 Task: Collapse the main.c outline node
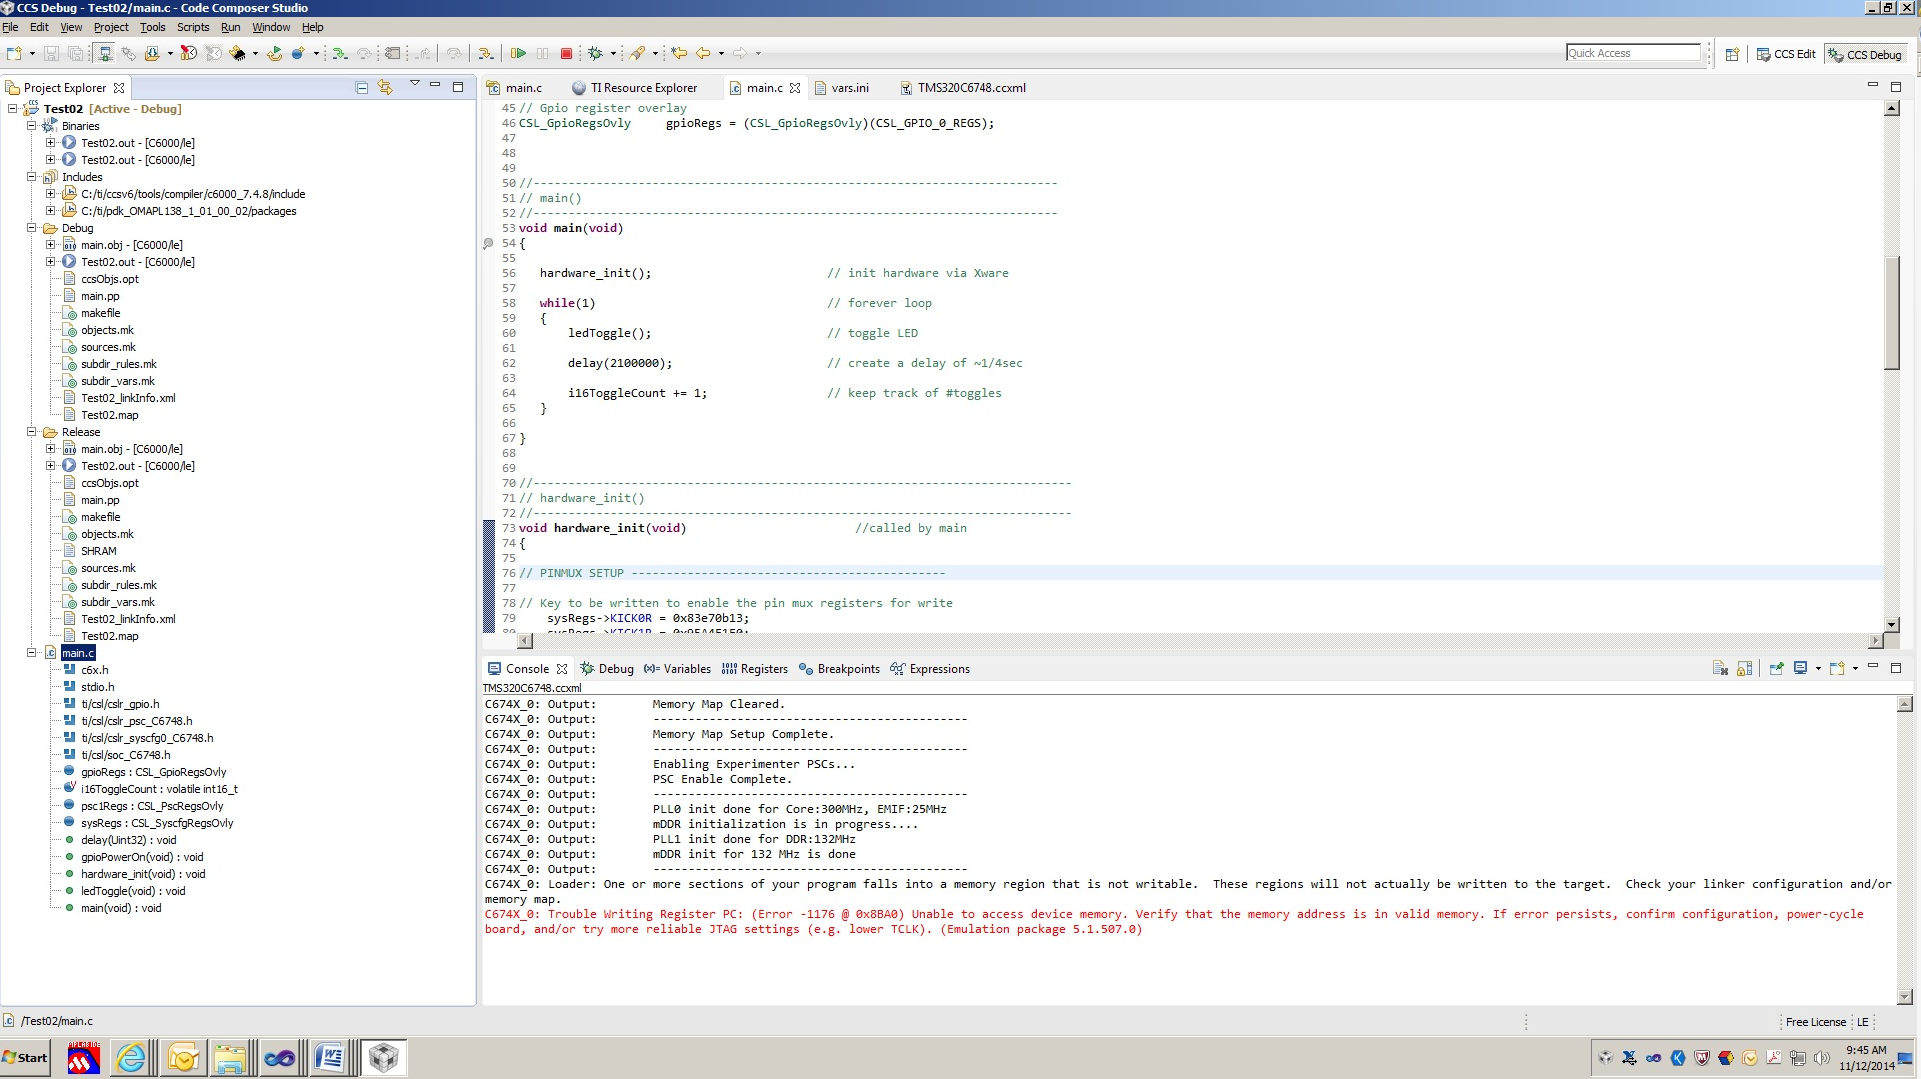[32, 653]
